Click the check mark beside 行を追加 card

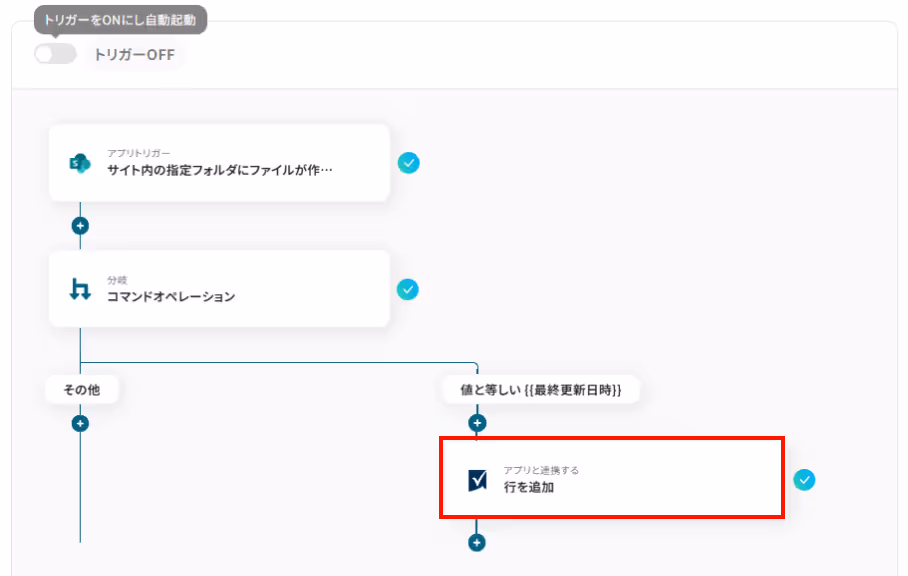804,479
